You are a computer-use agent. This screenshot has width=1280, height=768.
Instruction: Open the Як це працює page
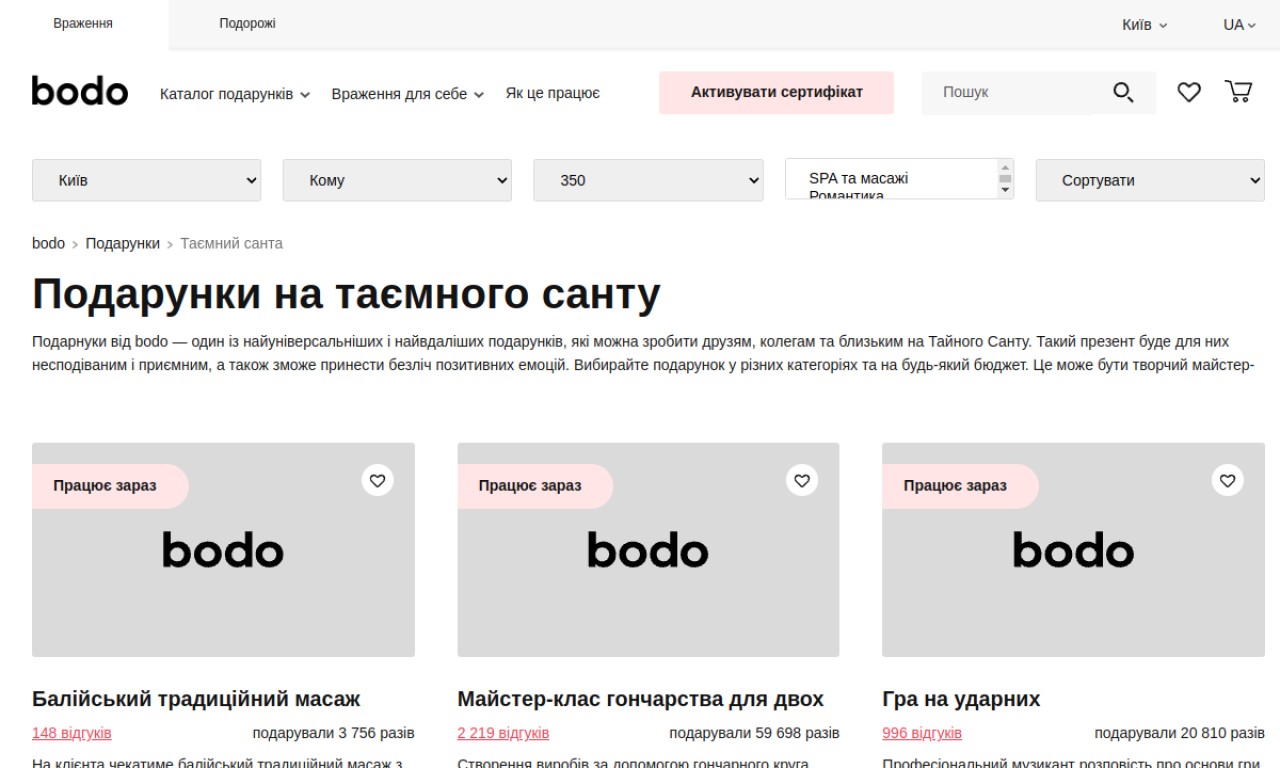pyautogui.click(x=553, y=93)
